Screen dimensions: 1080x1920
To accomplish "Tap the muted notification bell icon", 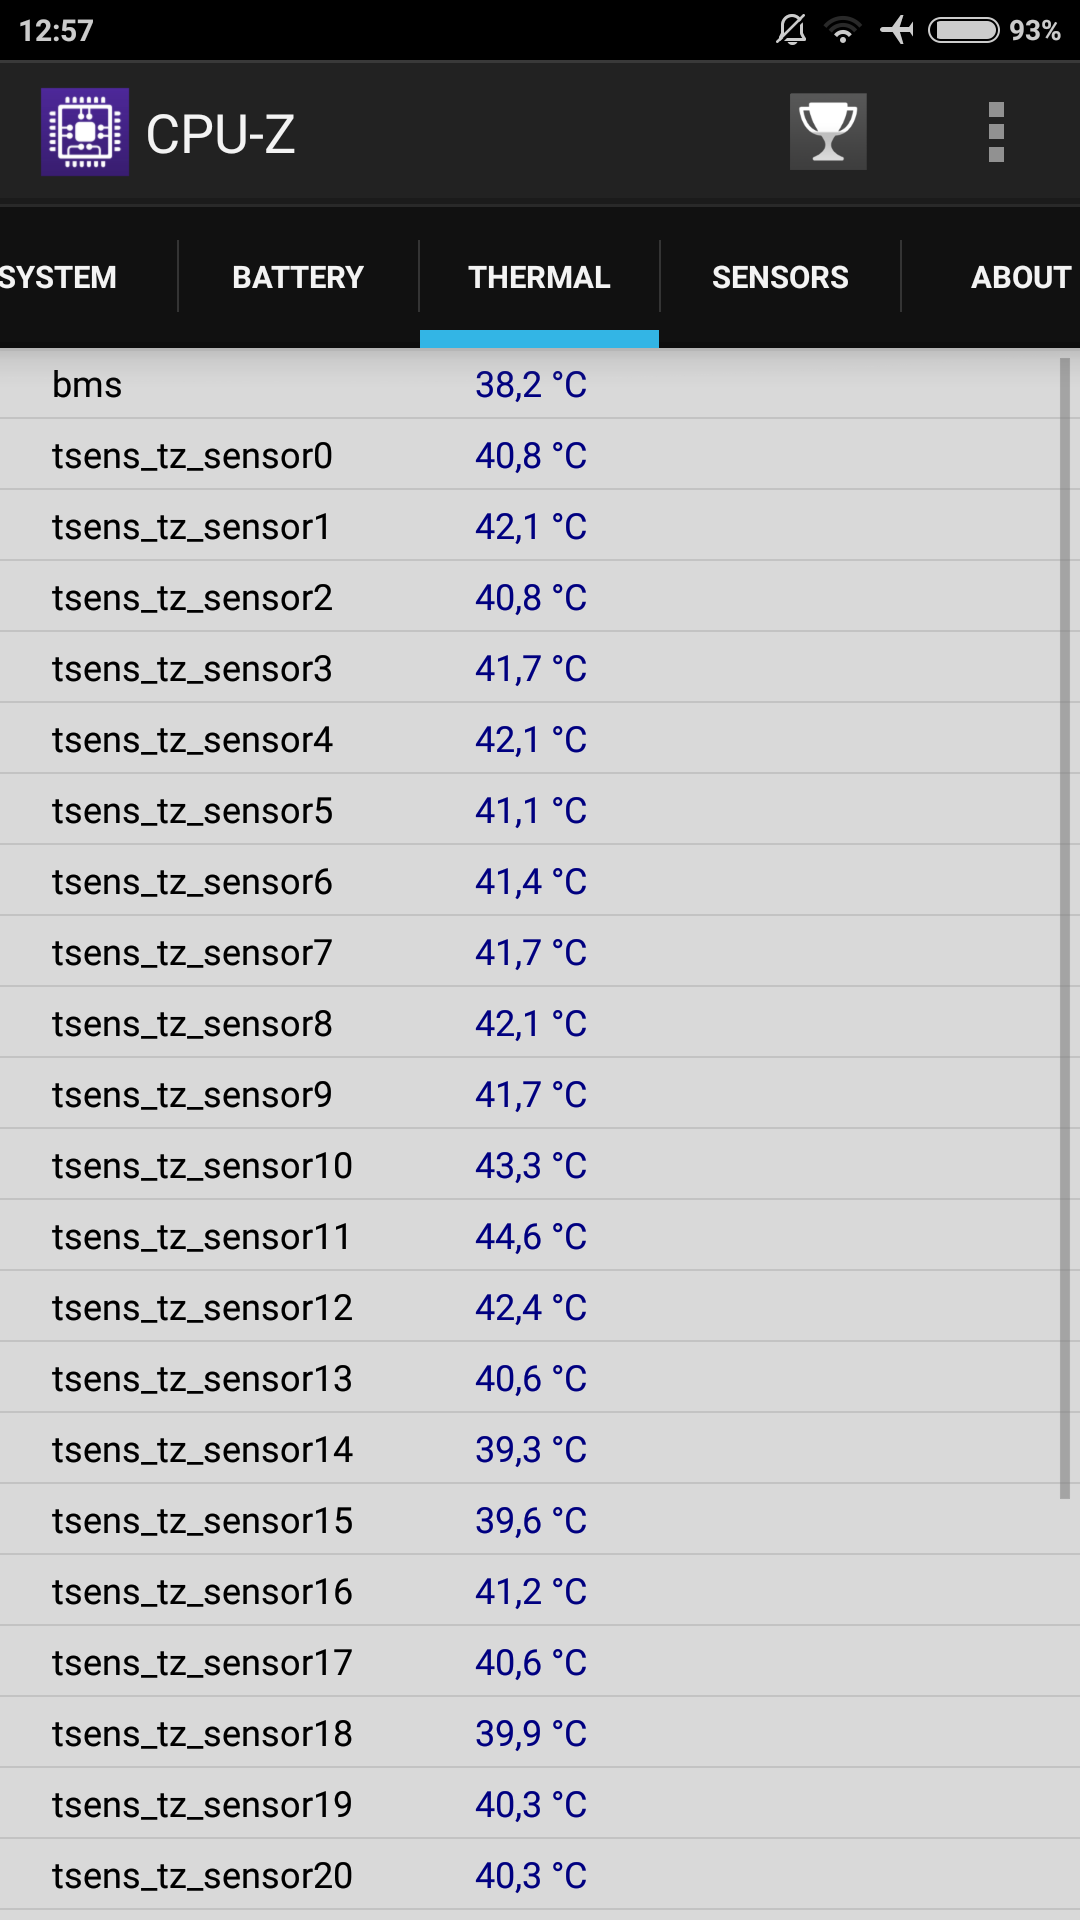I will pos(791,30).
